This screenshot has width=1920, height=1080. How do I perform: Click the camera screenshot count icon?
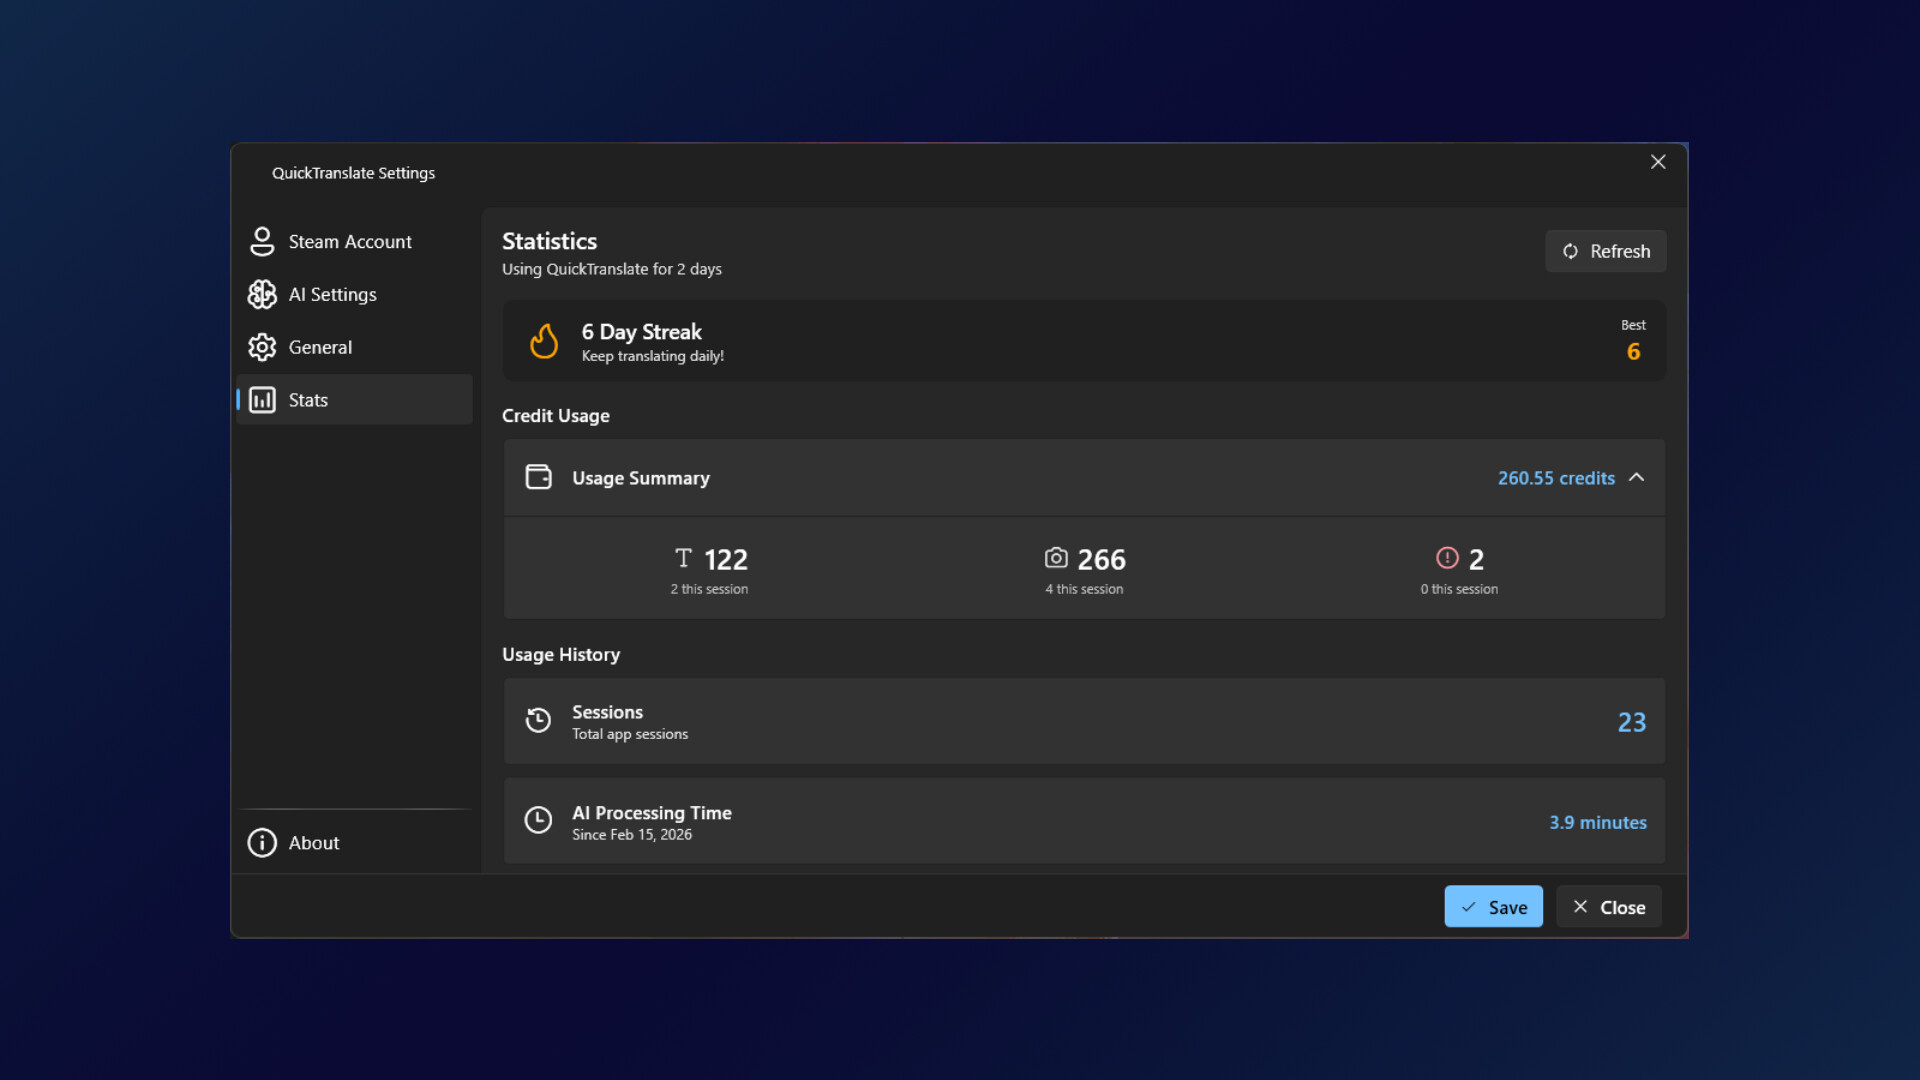pos(1056,558)
